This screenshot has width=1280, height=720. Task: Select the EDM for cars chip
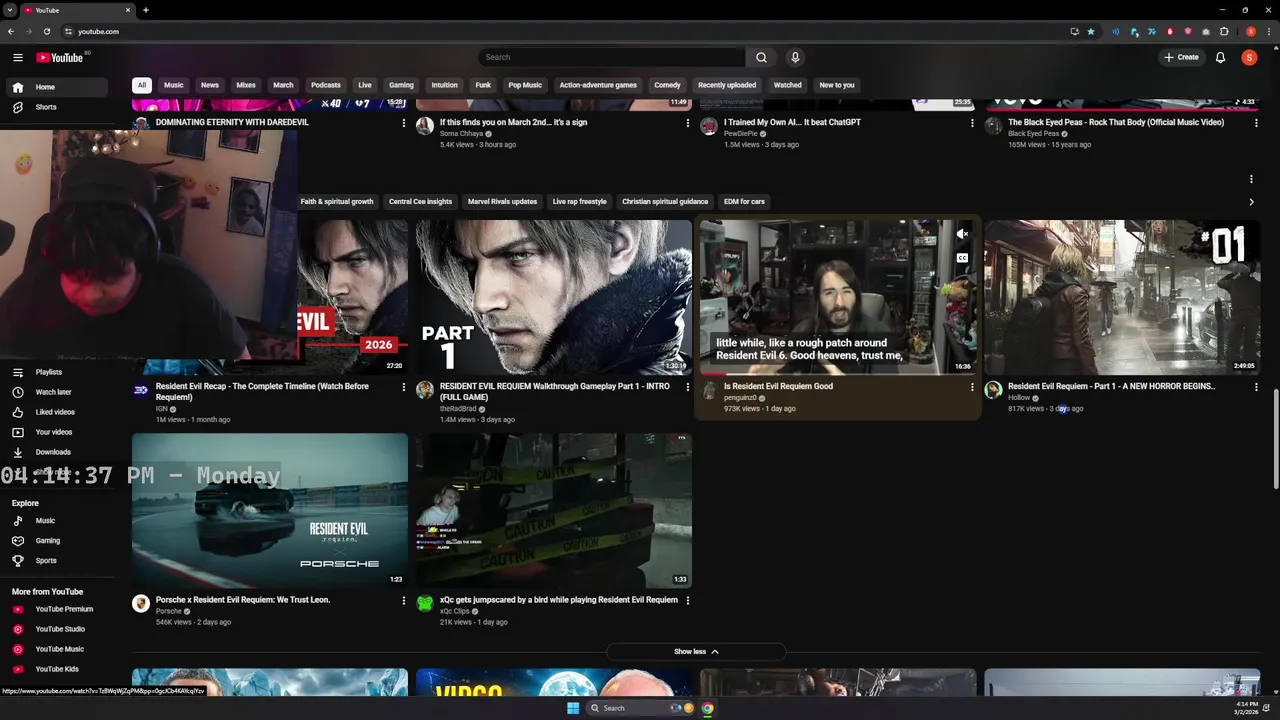[x=744, y=202]
